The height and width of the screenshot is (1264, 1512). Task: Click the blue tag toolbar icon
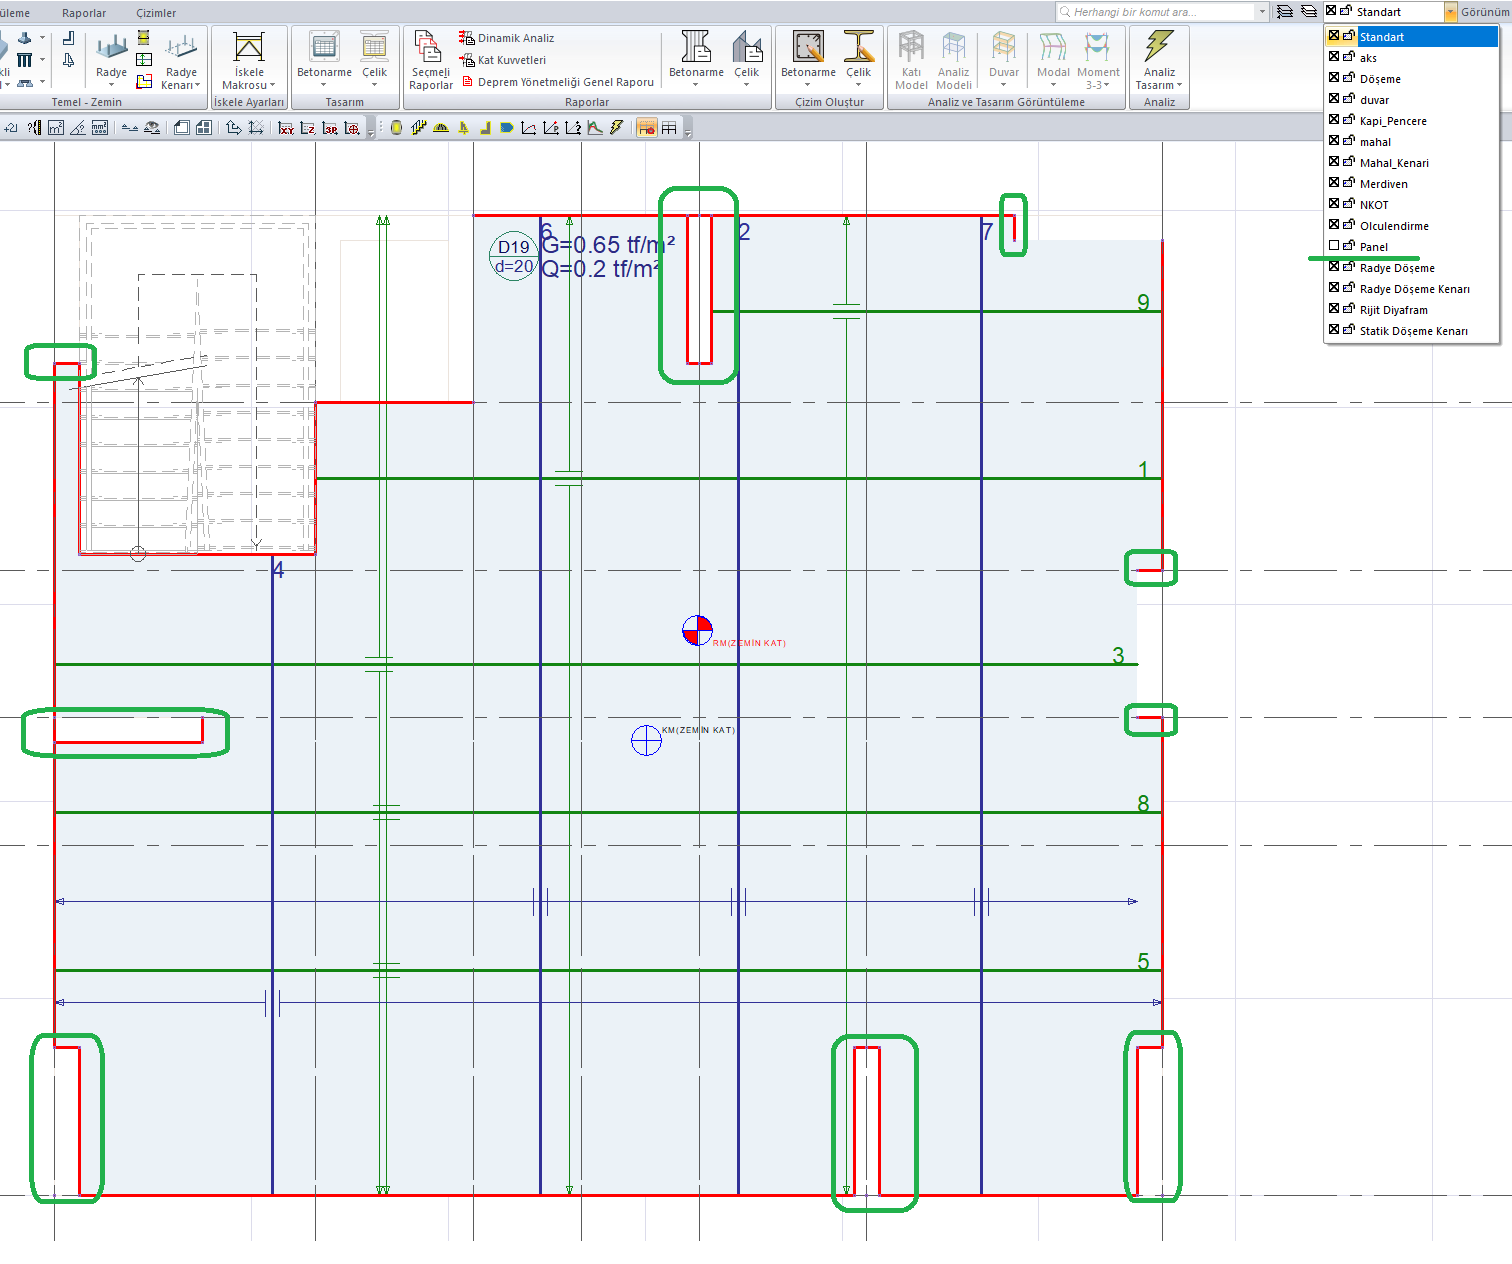(x=507, y=128)
